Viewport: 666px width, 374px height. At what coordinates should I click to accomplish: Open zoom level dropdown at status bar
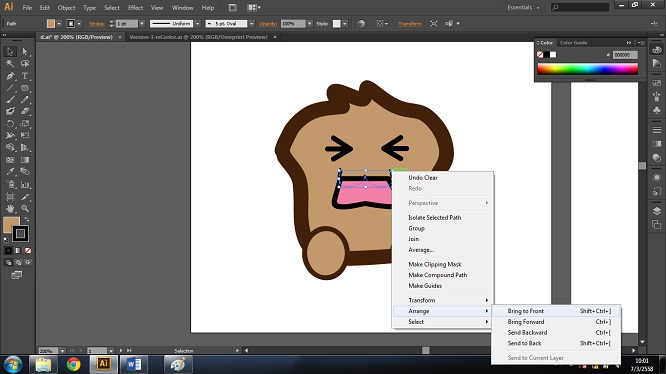click(62, 351)
